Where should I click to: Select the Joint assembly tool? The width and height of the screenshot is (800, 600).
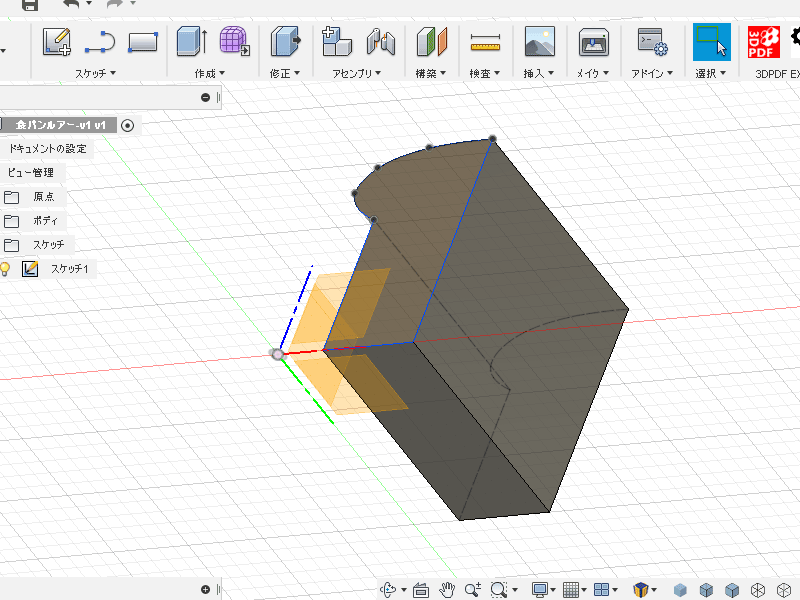click(x=381, y=41)
